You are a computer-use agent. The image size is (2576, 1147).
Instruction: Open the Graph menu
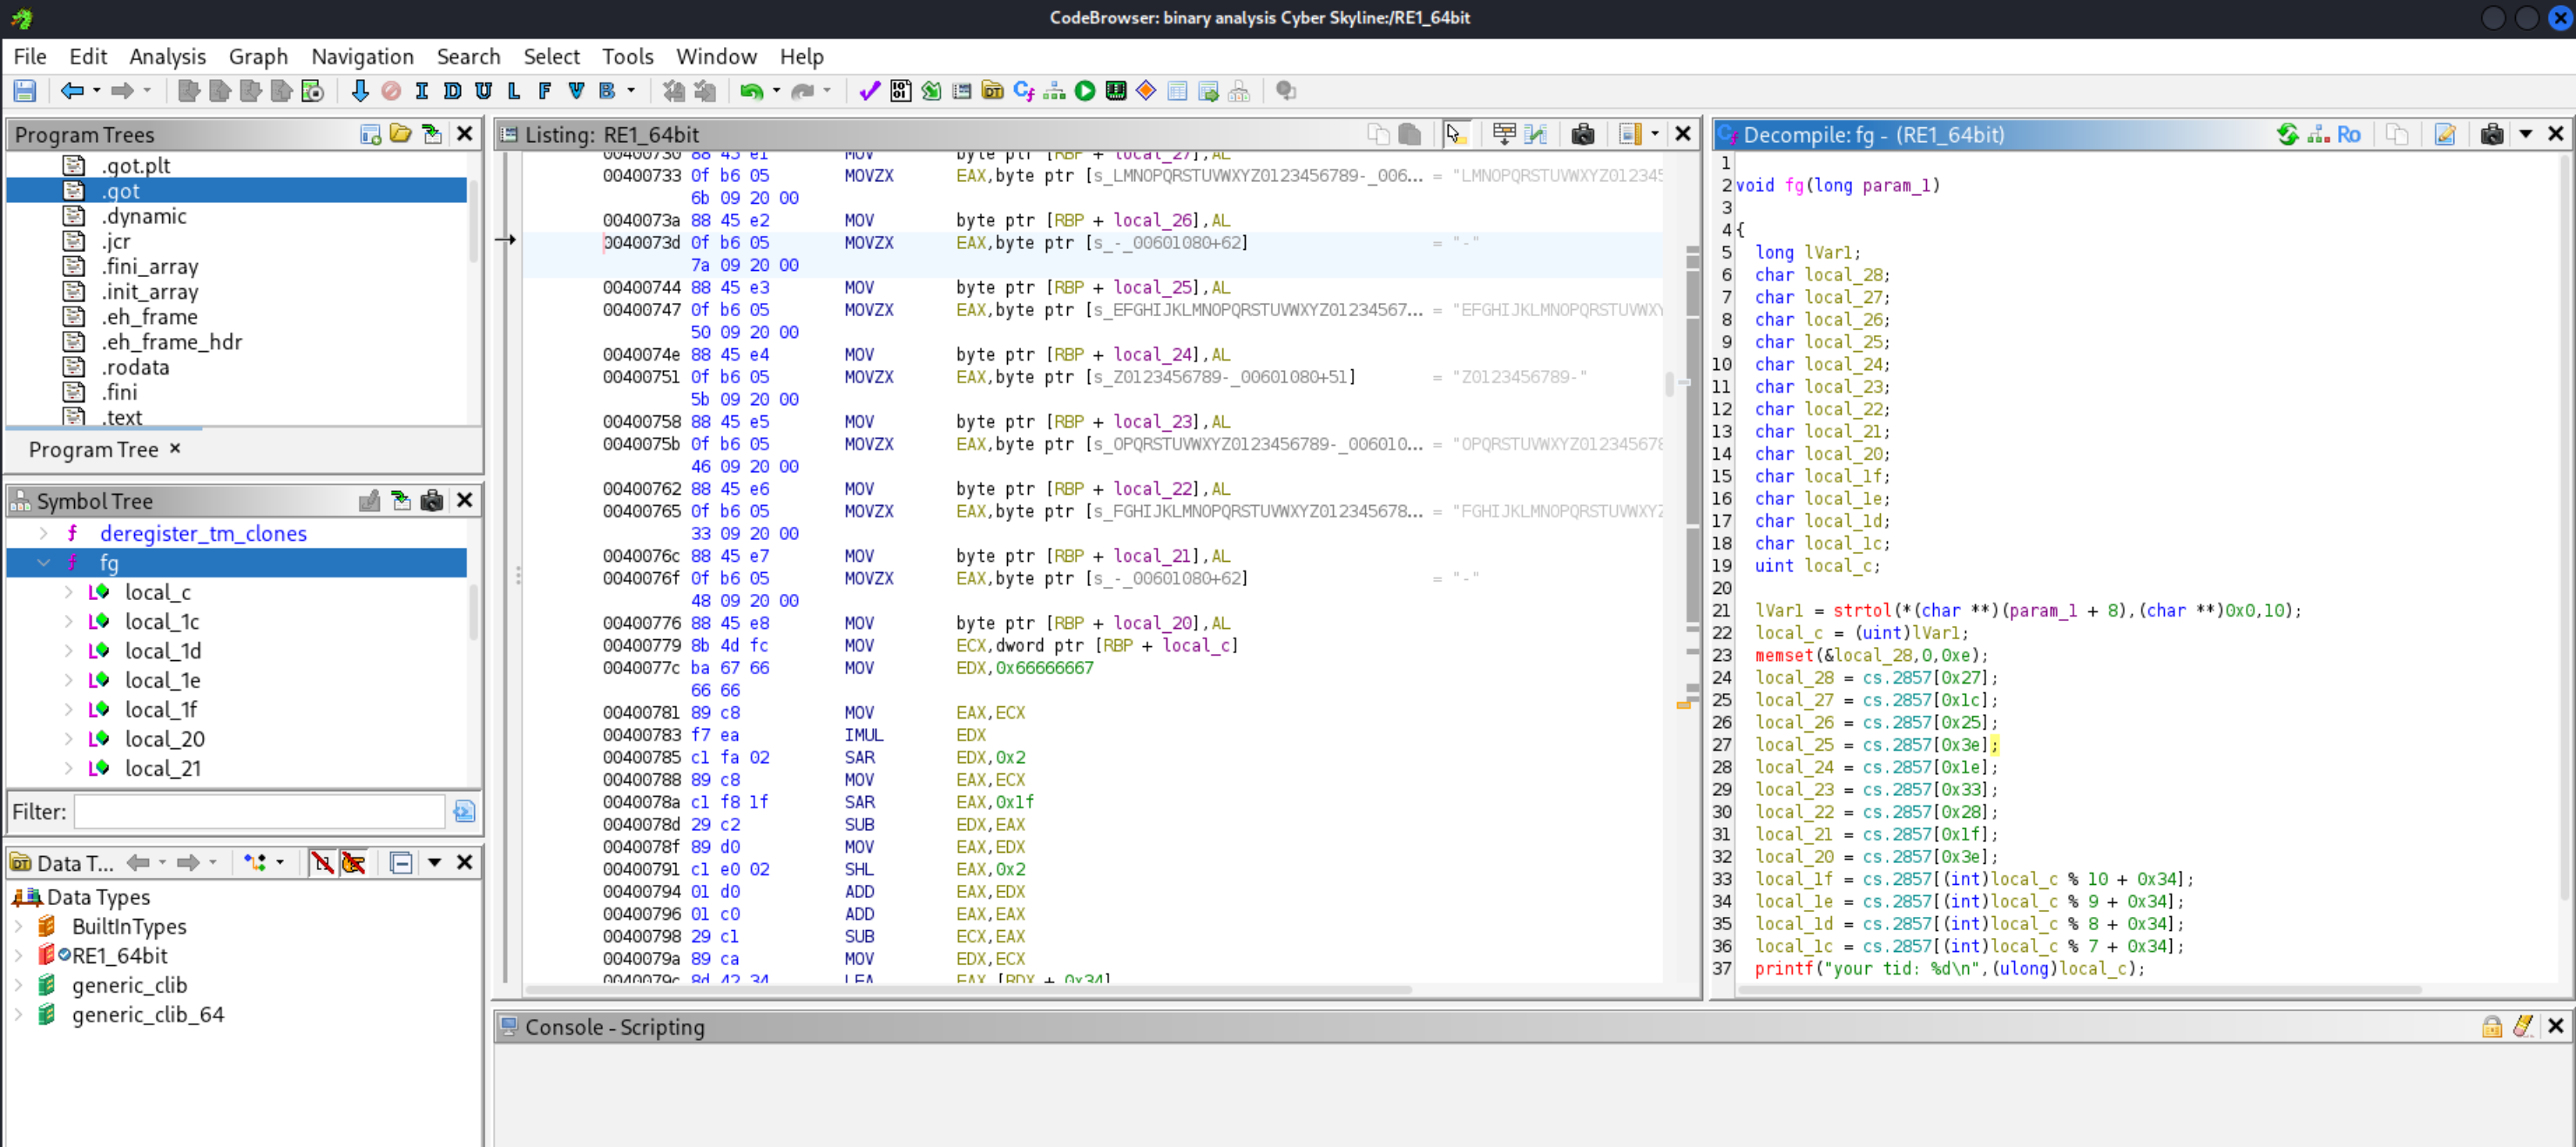point(258,56)
